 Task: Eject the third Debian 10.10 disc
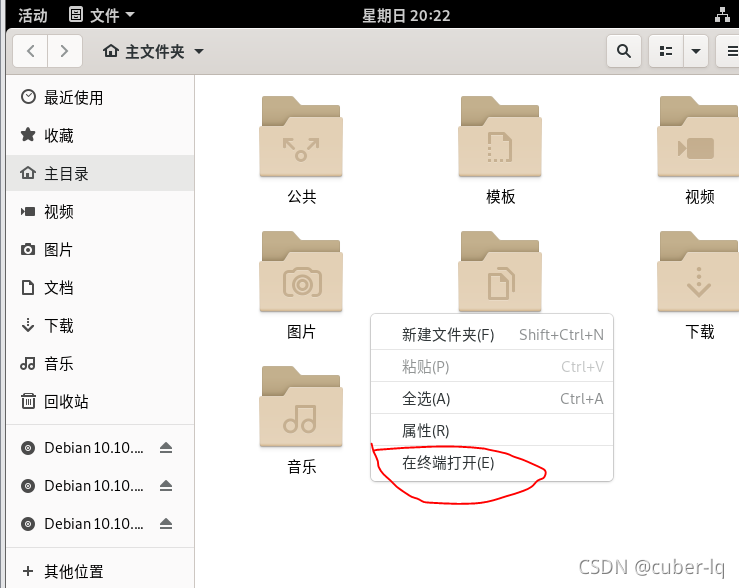point(165,524)
